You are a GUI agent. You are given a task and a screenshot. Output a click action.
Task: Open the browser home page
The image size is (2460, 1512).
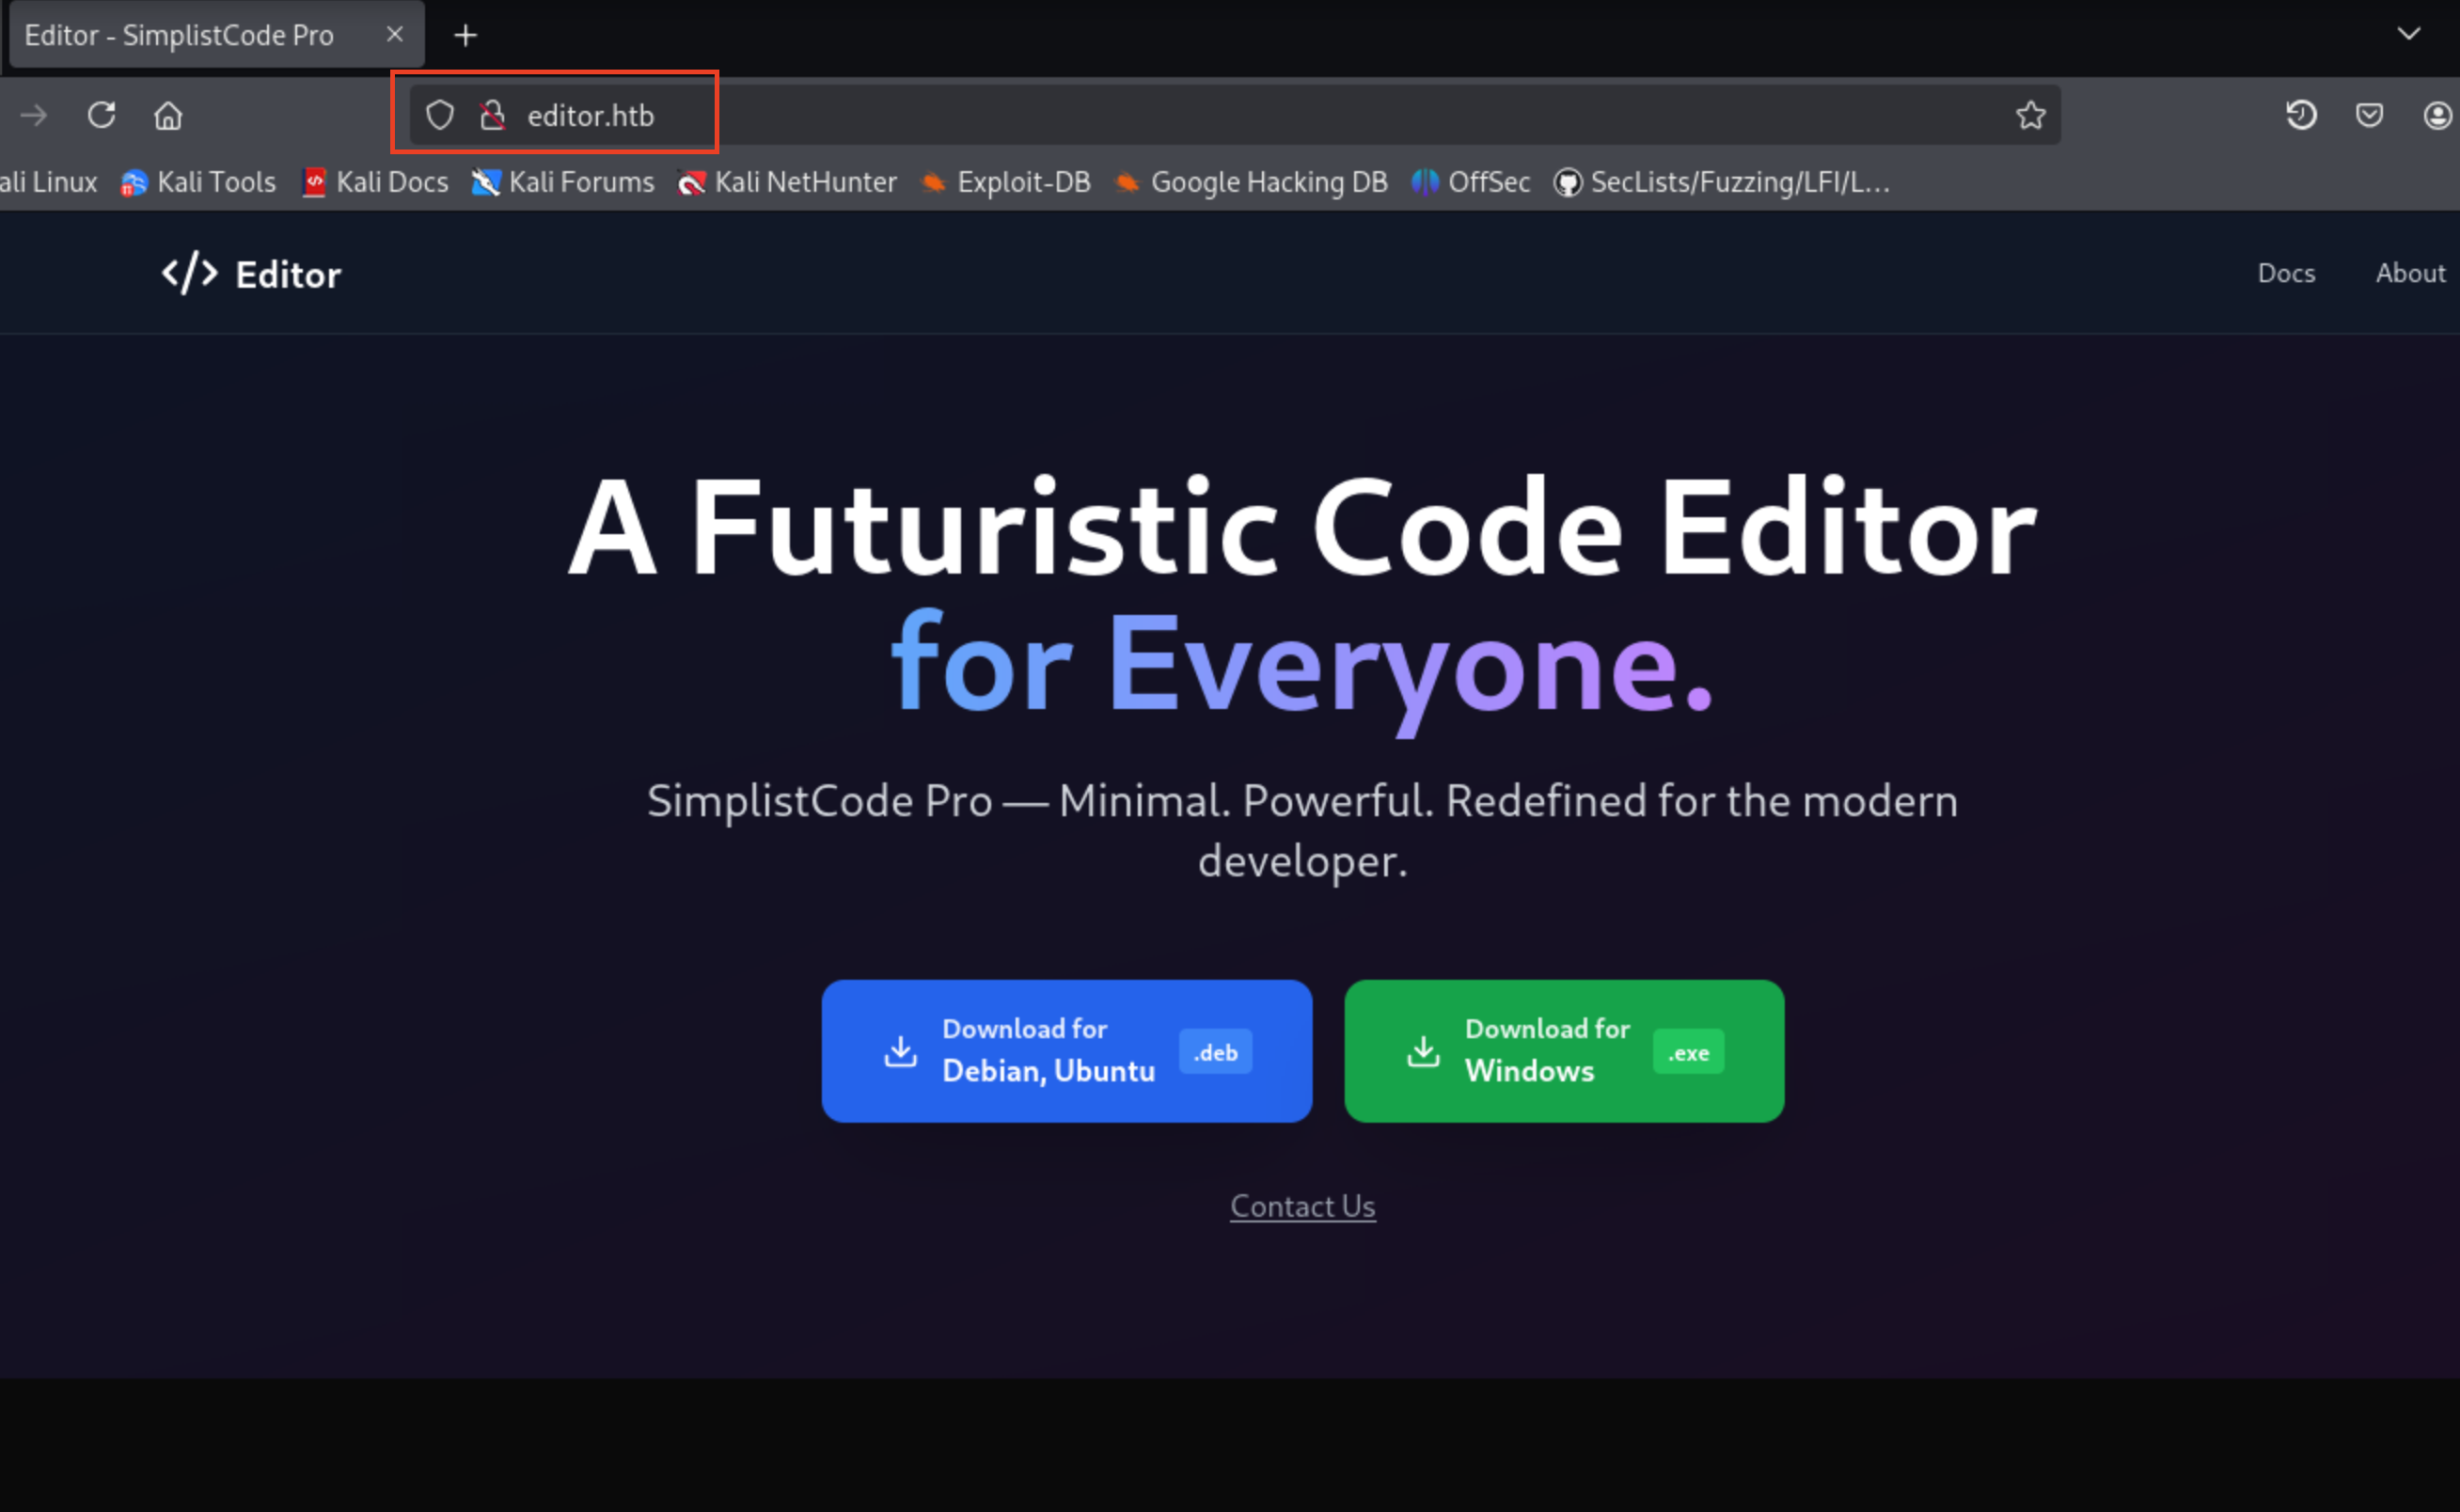[168, 114]
